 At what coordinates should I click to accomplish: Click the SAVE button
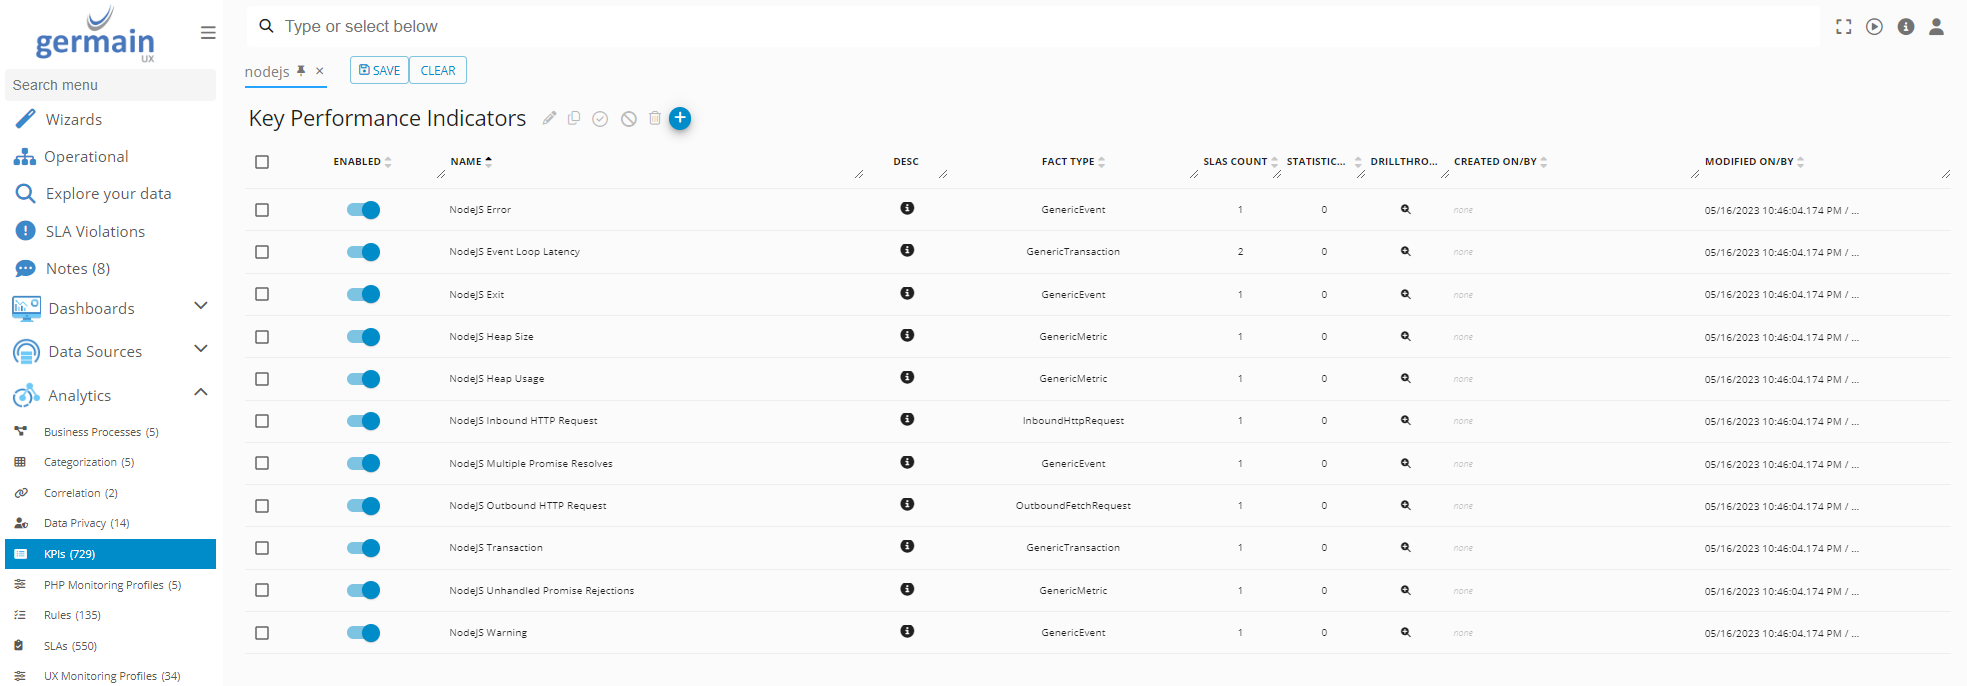pos(379,70)
